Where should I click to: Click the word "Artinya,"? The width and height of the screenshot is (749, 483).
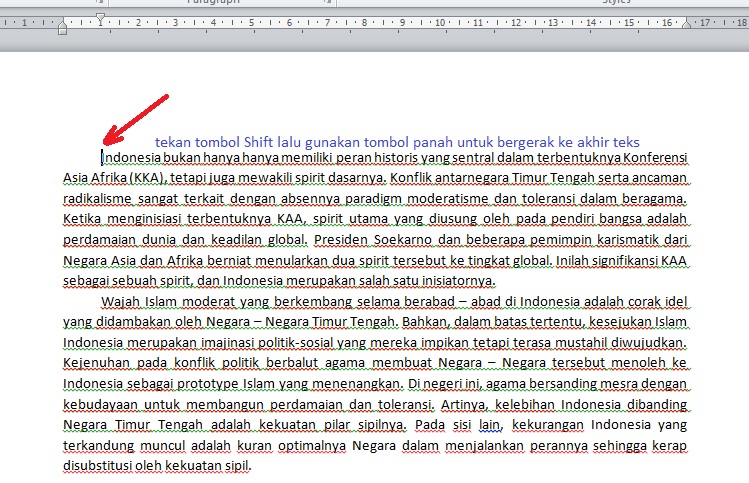(464, 405)
